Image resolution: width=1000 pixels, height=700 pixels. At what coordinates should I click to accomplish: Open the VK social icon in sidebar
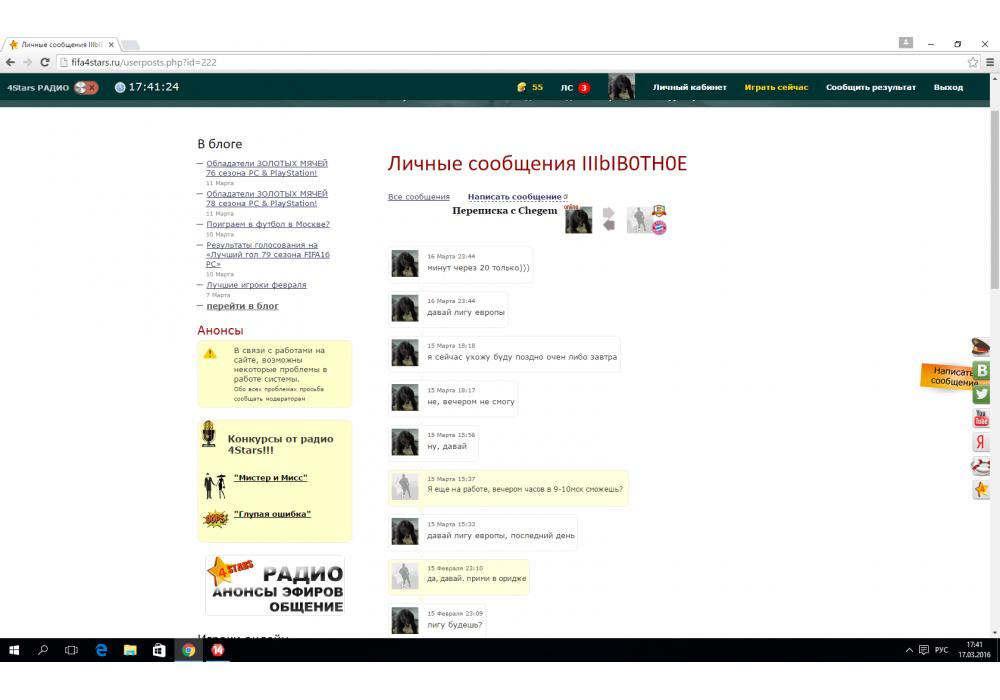coord(982,370)
